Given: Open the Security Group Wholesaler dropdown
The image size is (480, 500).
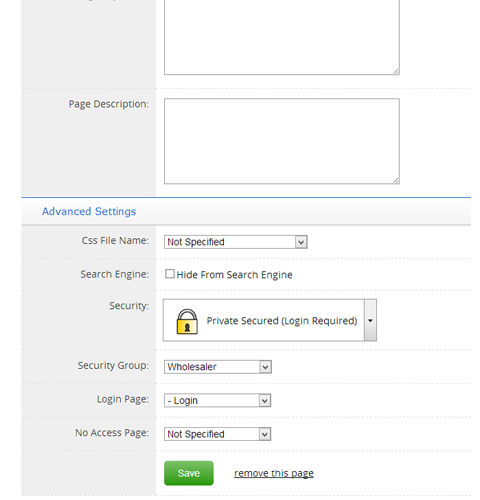Looking at the screenshot, I should point(218,367).
